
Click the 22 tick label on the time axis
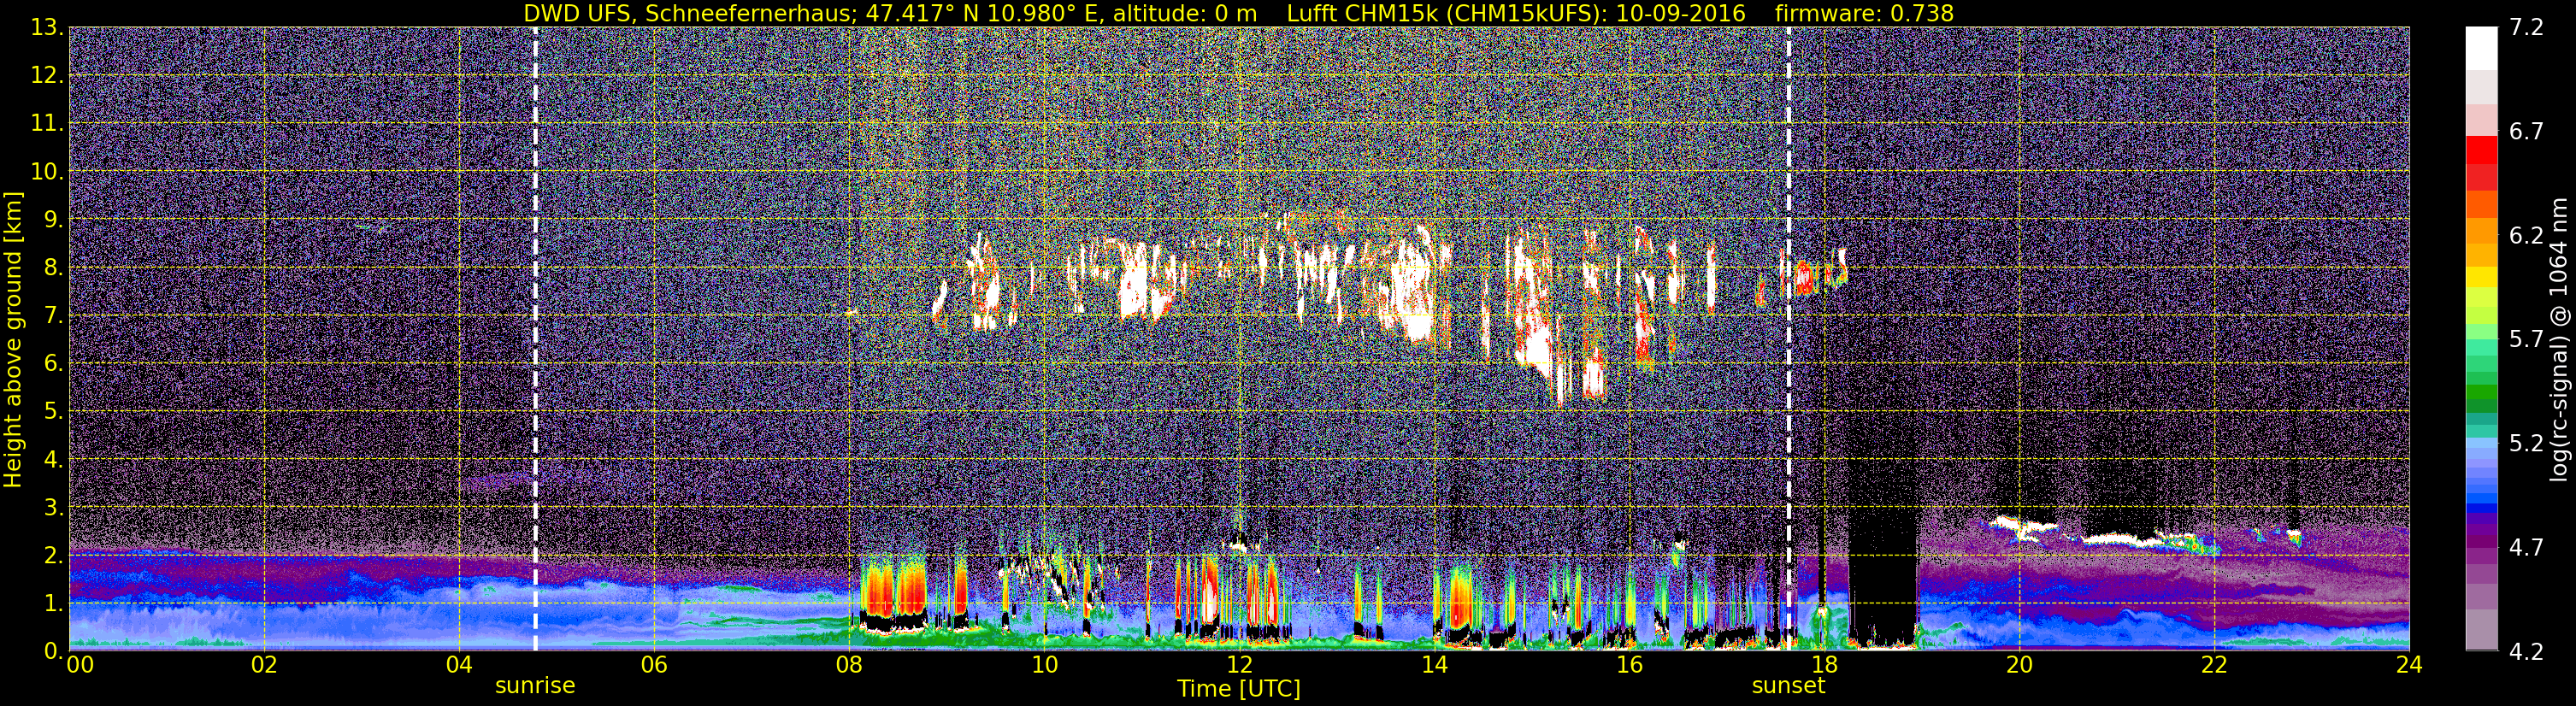pos(2214,665)
